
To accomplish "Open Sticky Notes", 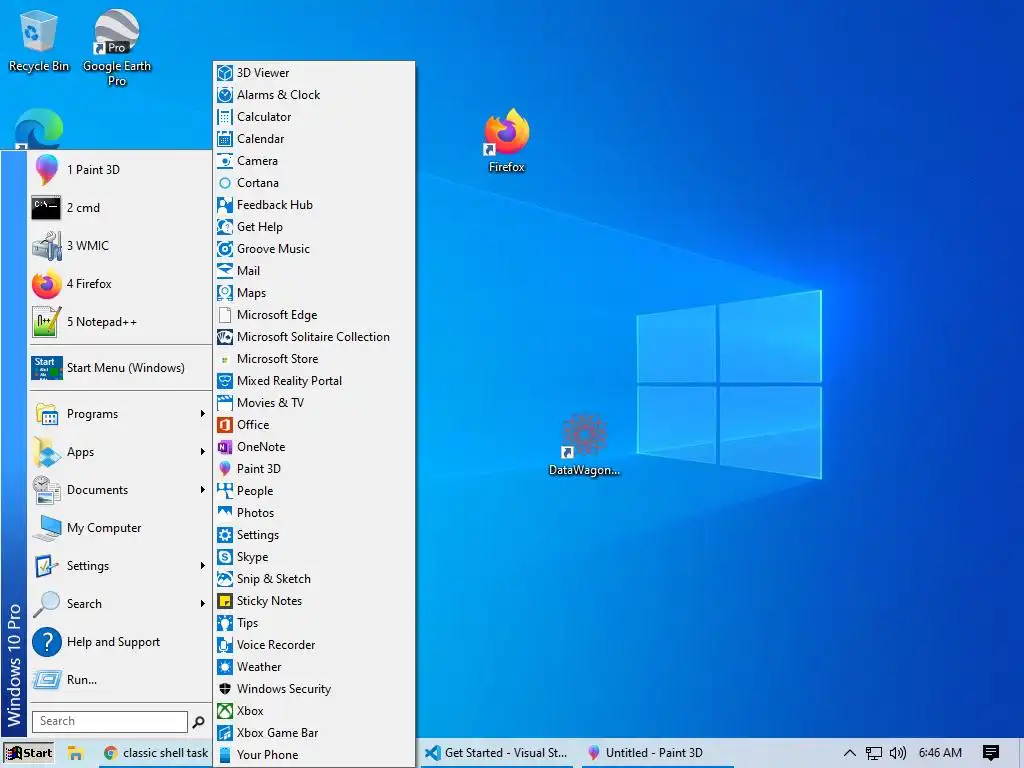I will (314, 601).
